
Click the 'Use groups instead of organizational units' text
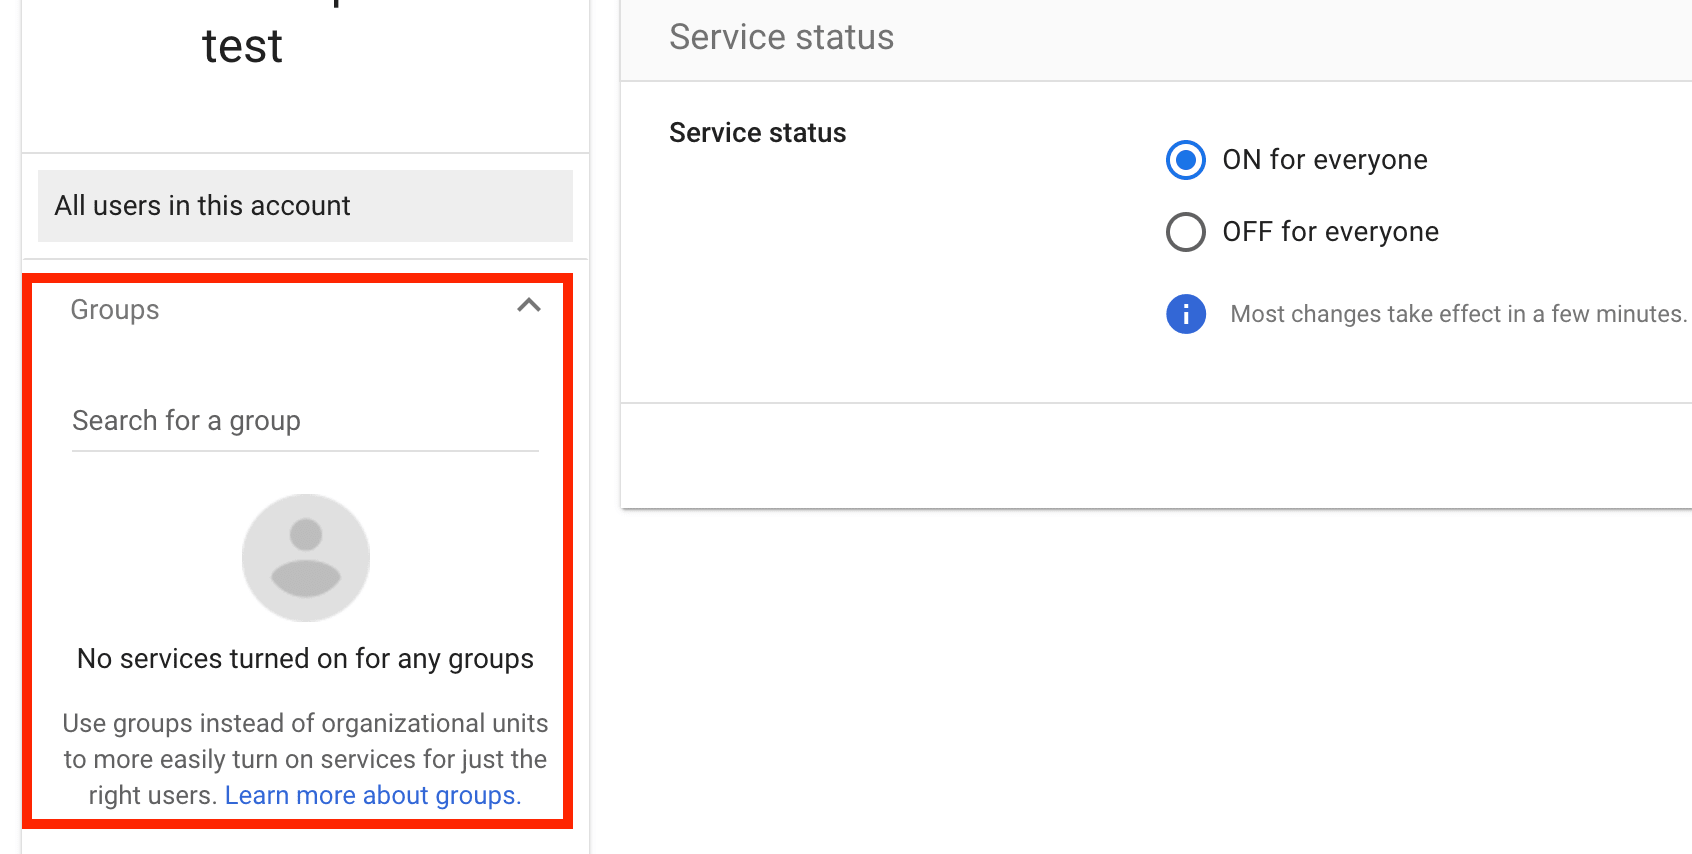coord(305,723)
